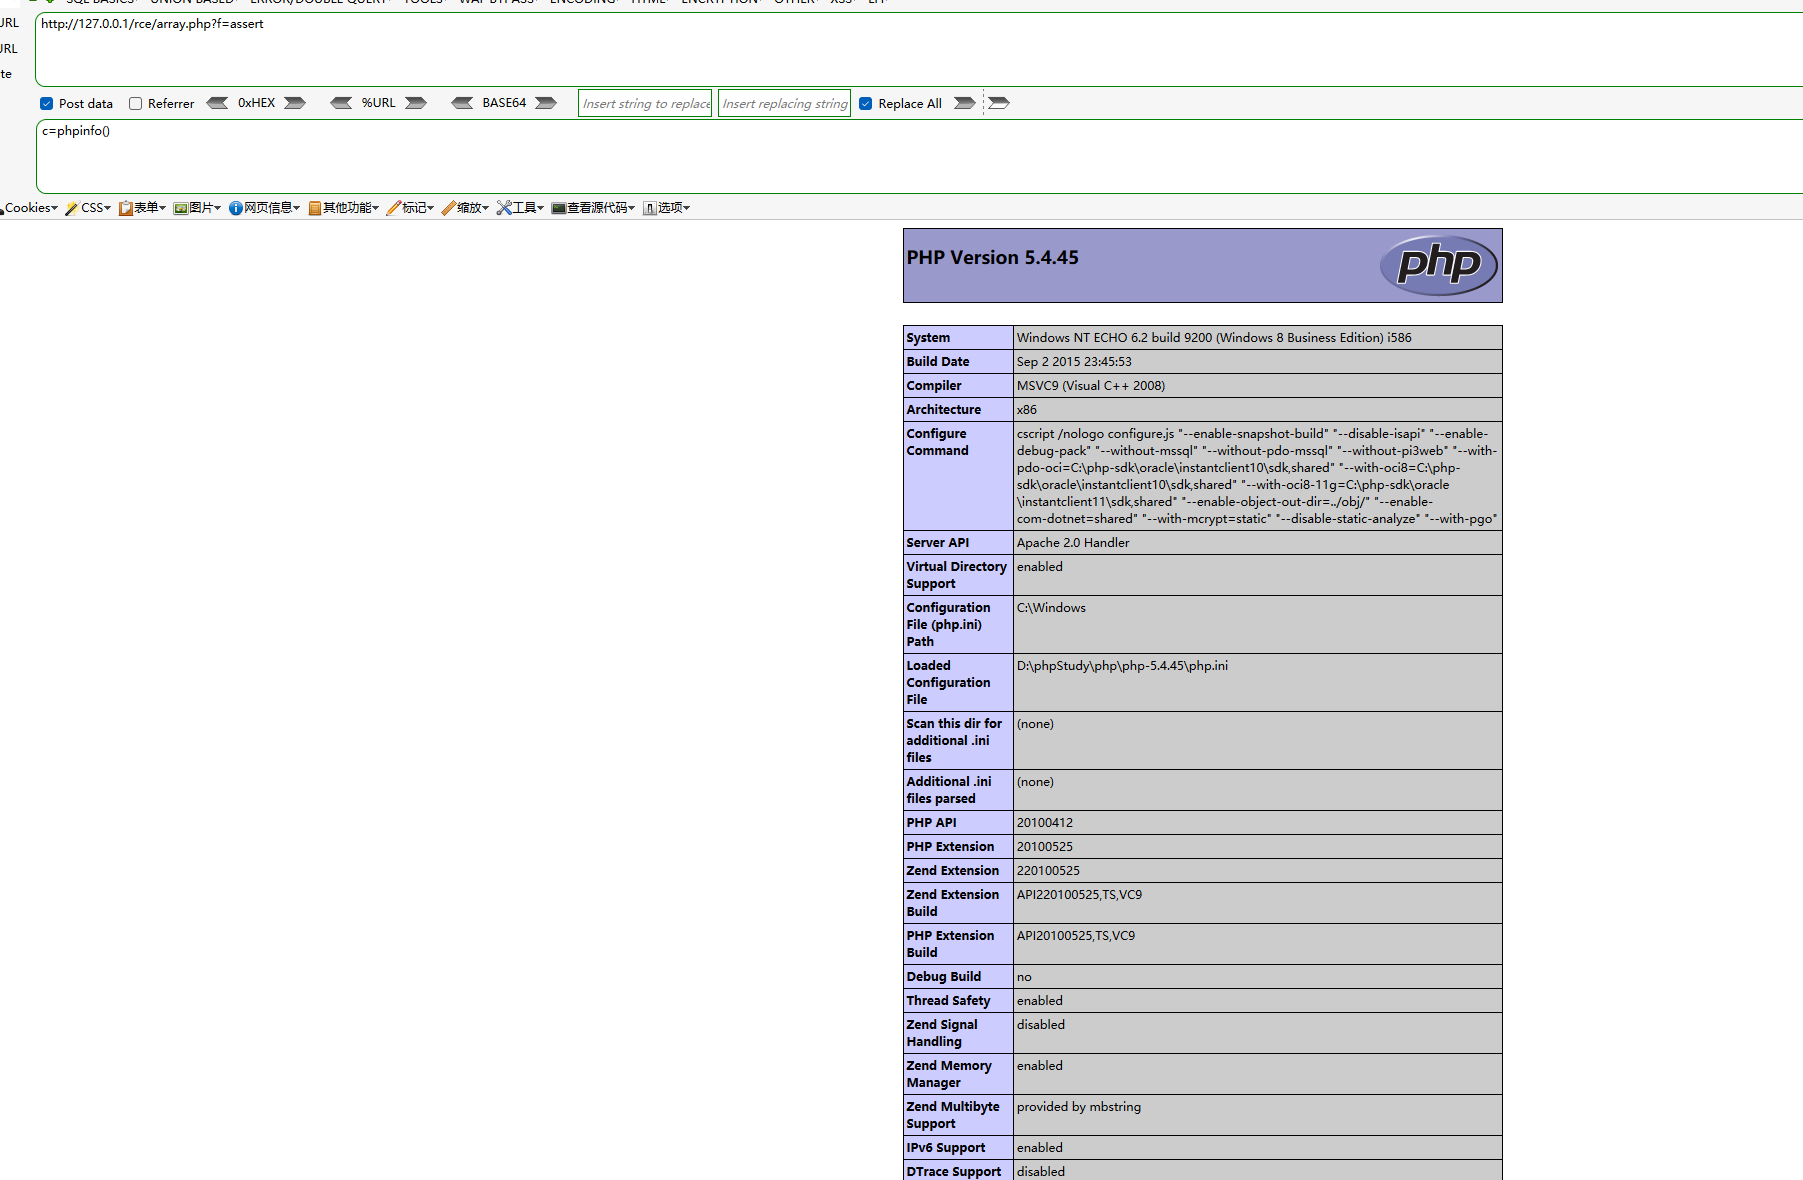Click the Insert replacing string field

tap(784, 103)
